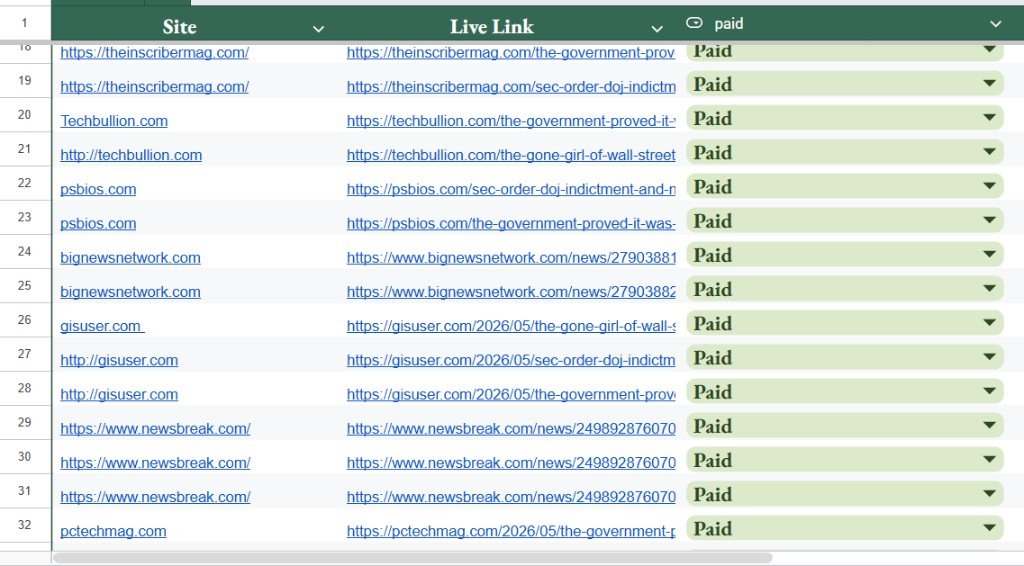Image resolution: width=1024 pixels, height=566 pixels.
Task: Expand the Paid dropdown in row 25
Action: [989, 288]
